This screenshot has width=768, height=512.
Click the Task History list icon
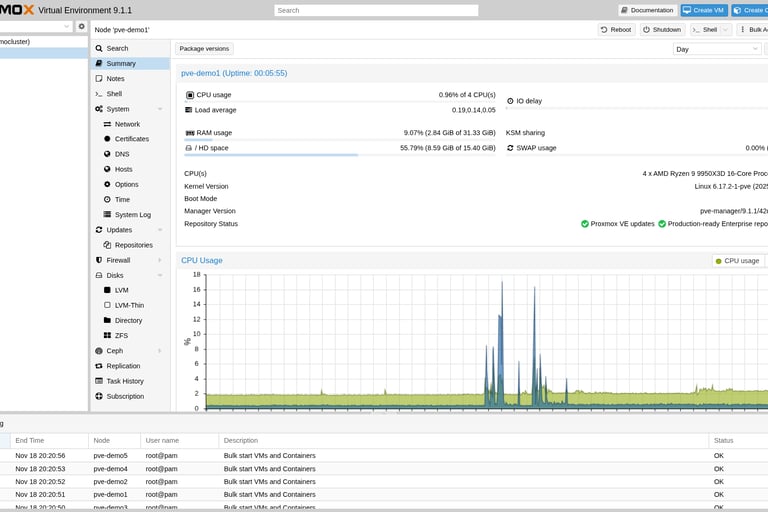point(99,381)
